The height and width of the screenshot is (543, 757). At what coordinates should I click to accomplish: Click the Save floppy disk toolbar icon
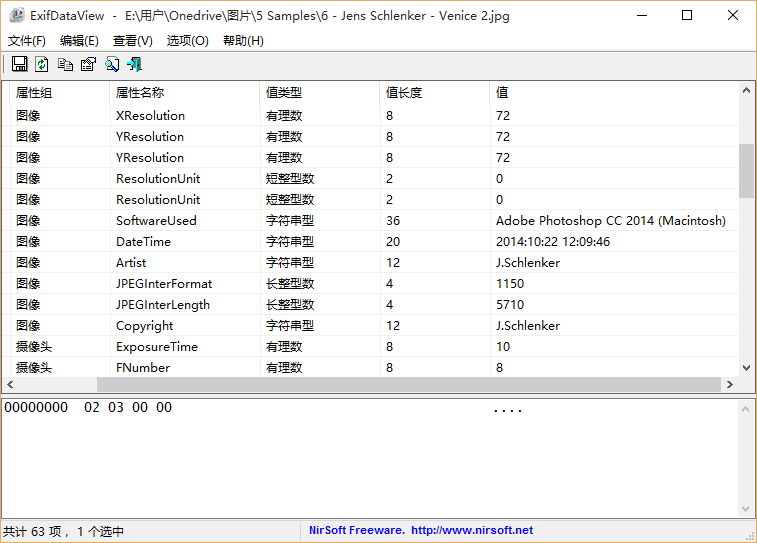click(x=19, y=64)
